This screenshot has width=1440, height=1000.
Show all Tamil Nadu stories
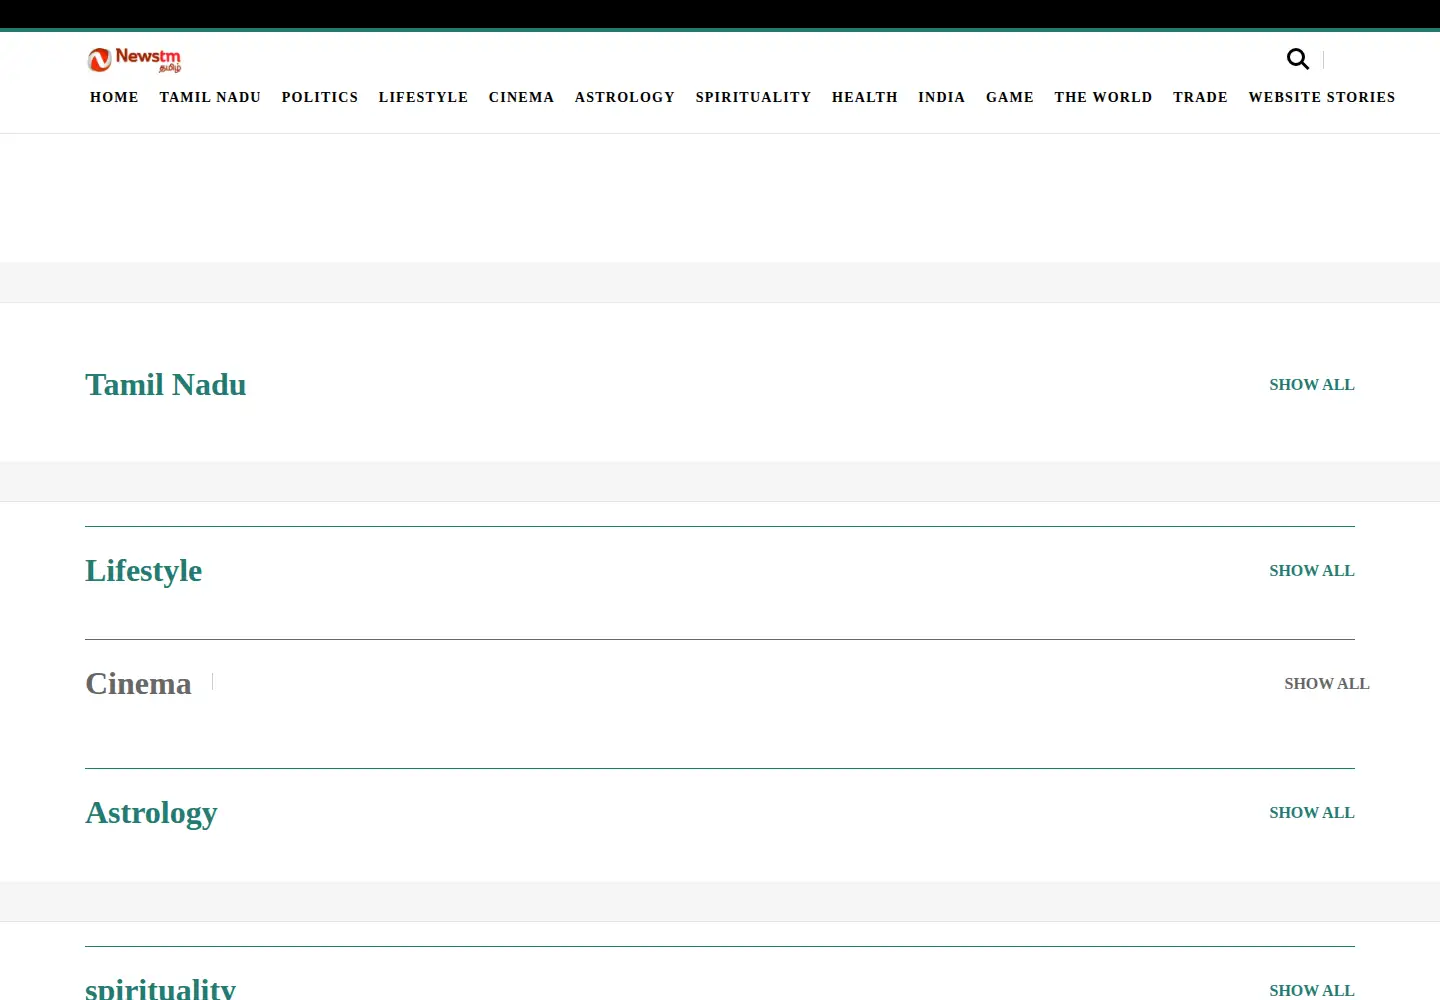point(1312,385)
